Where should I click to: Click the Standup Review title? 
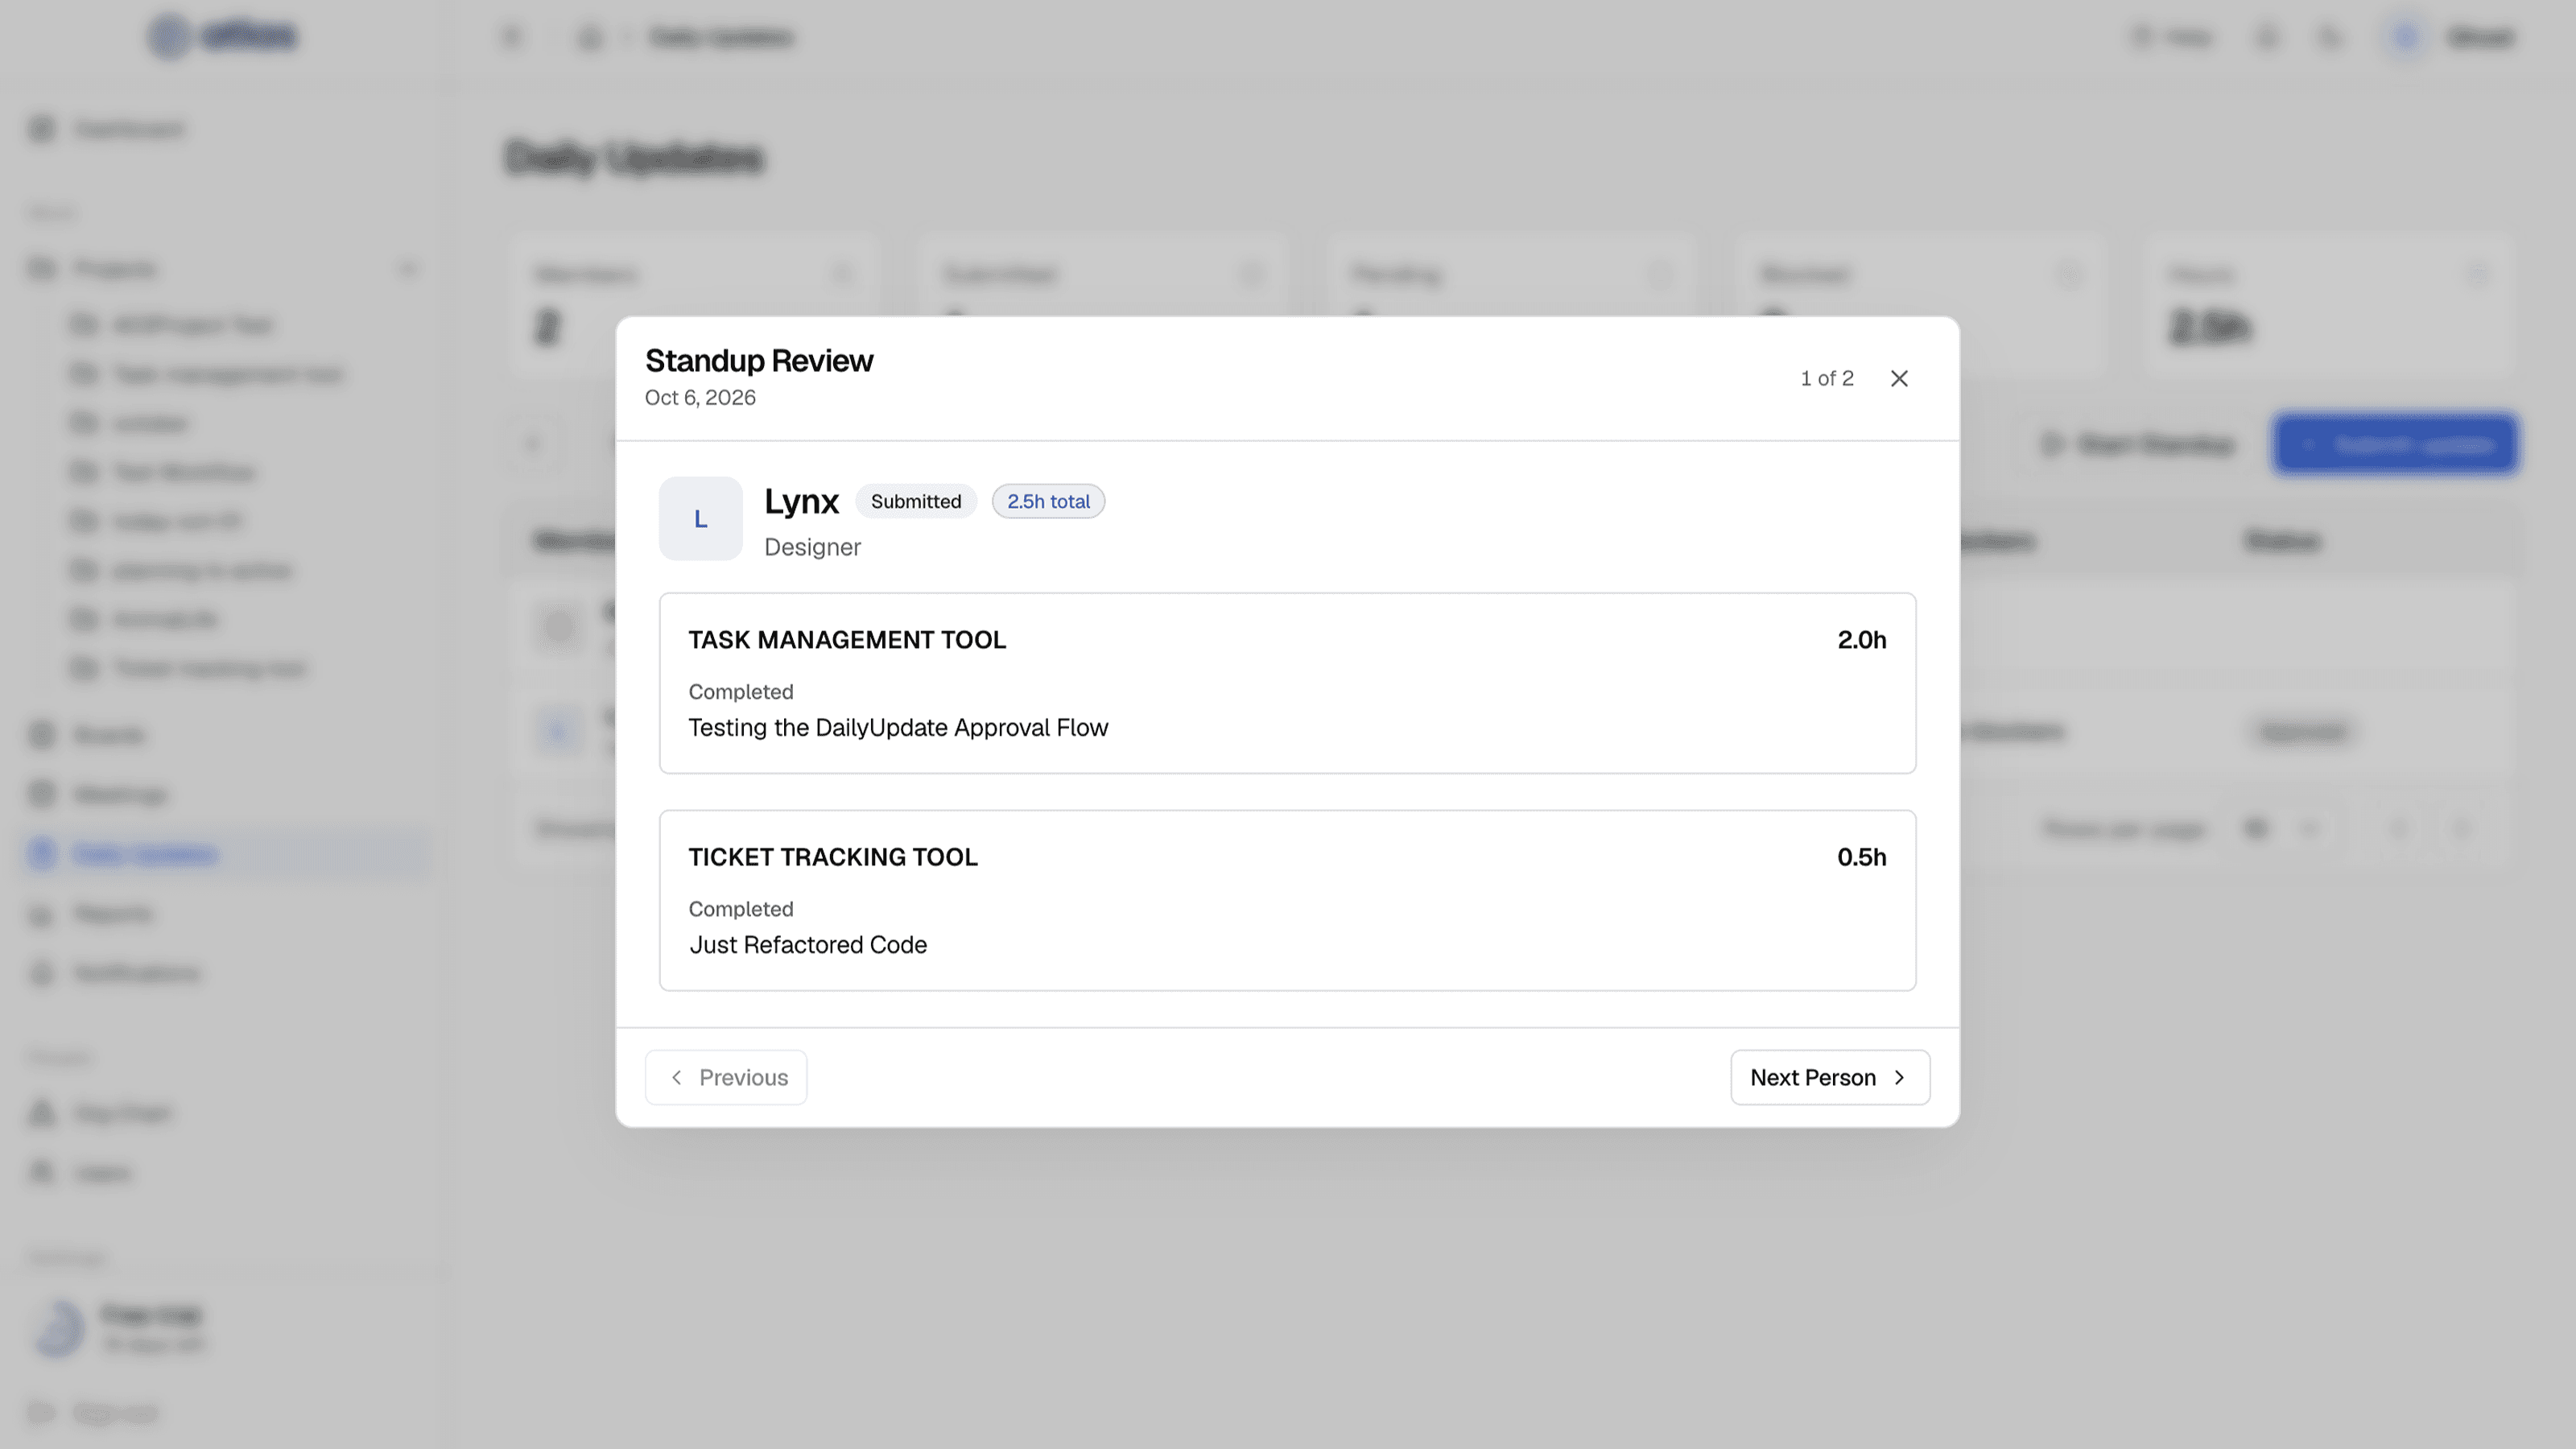click(759, 360)
